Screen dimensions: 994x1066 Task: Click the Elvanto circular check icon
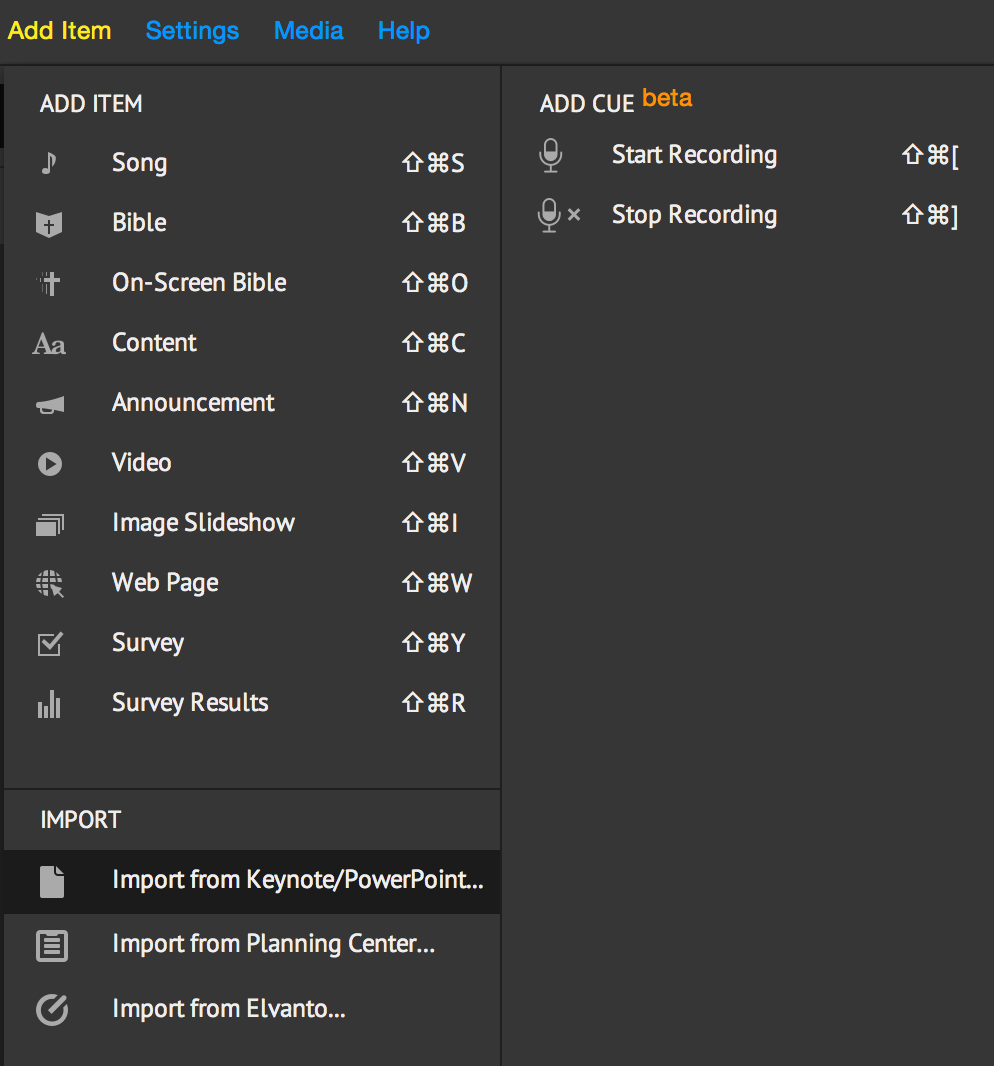52,1010
